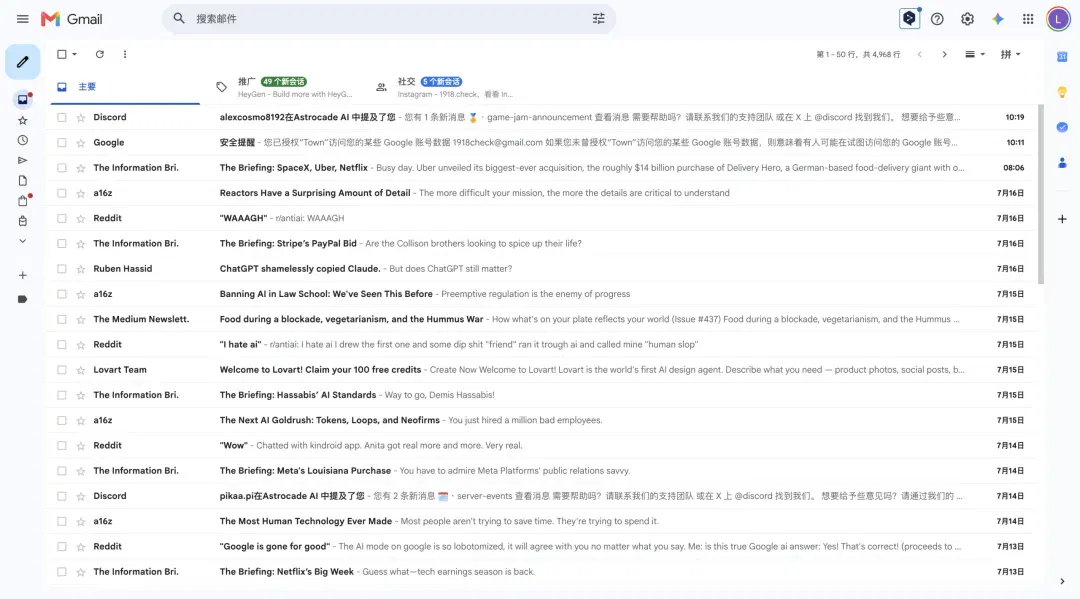Create new label plus icon
The width and height of the screenshot is (1080, 599).
pos(23,275)
